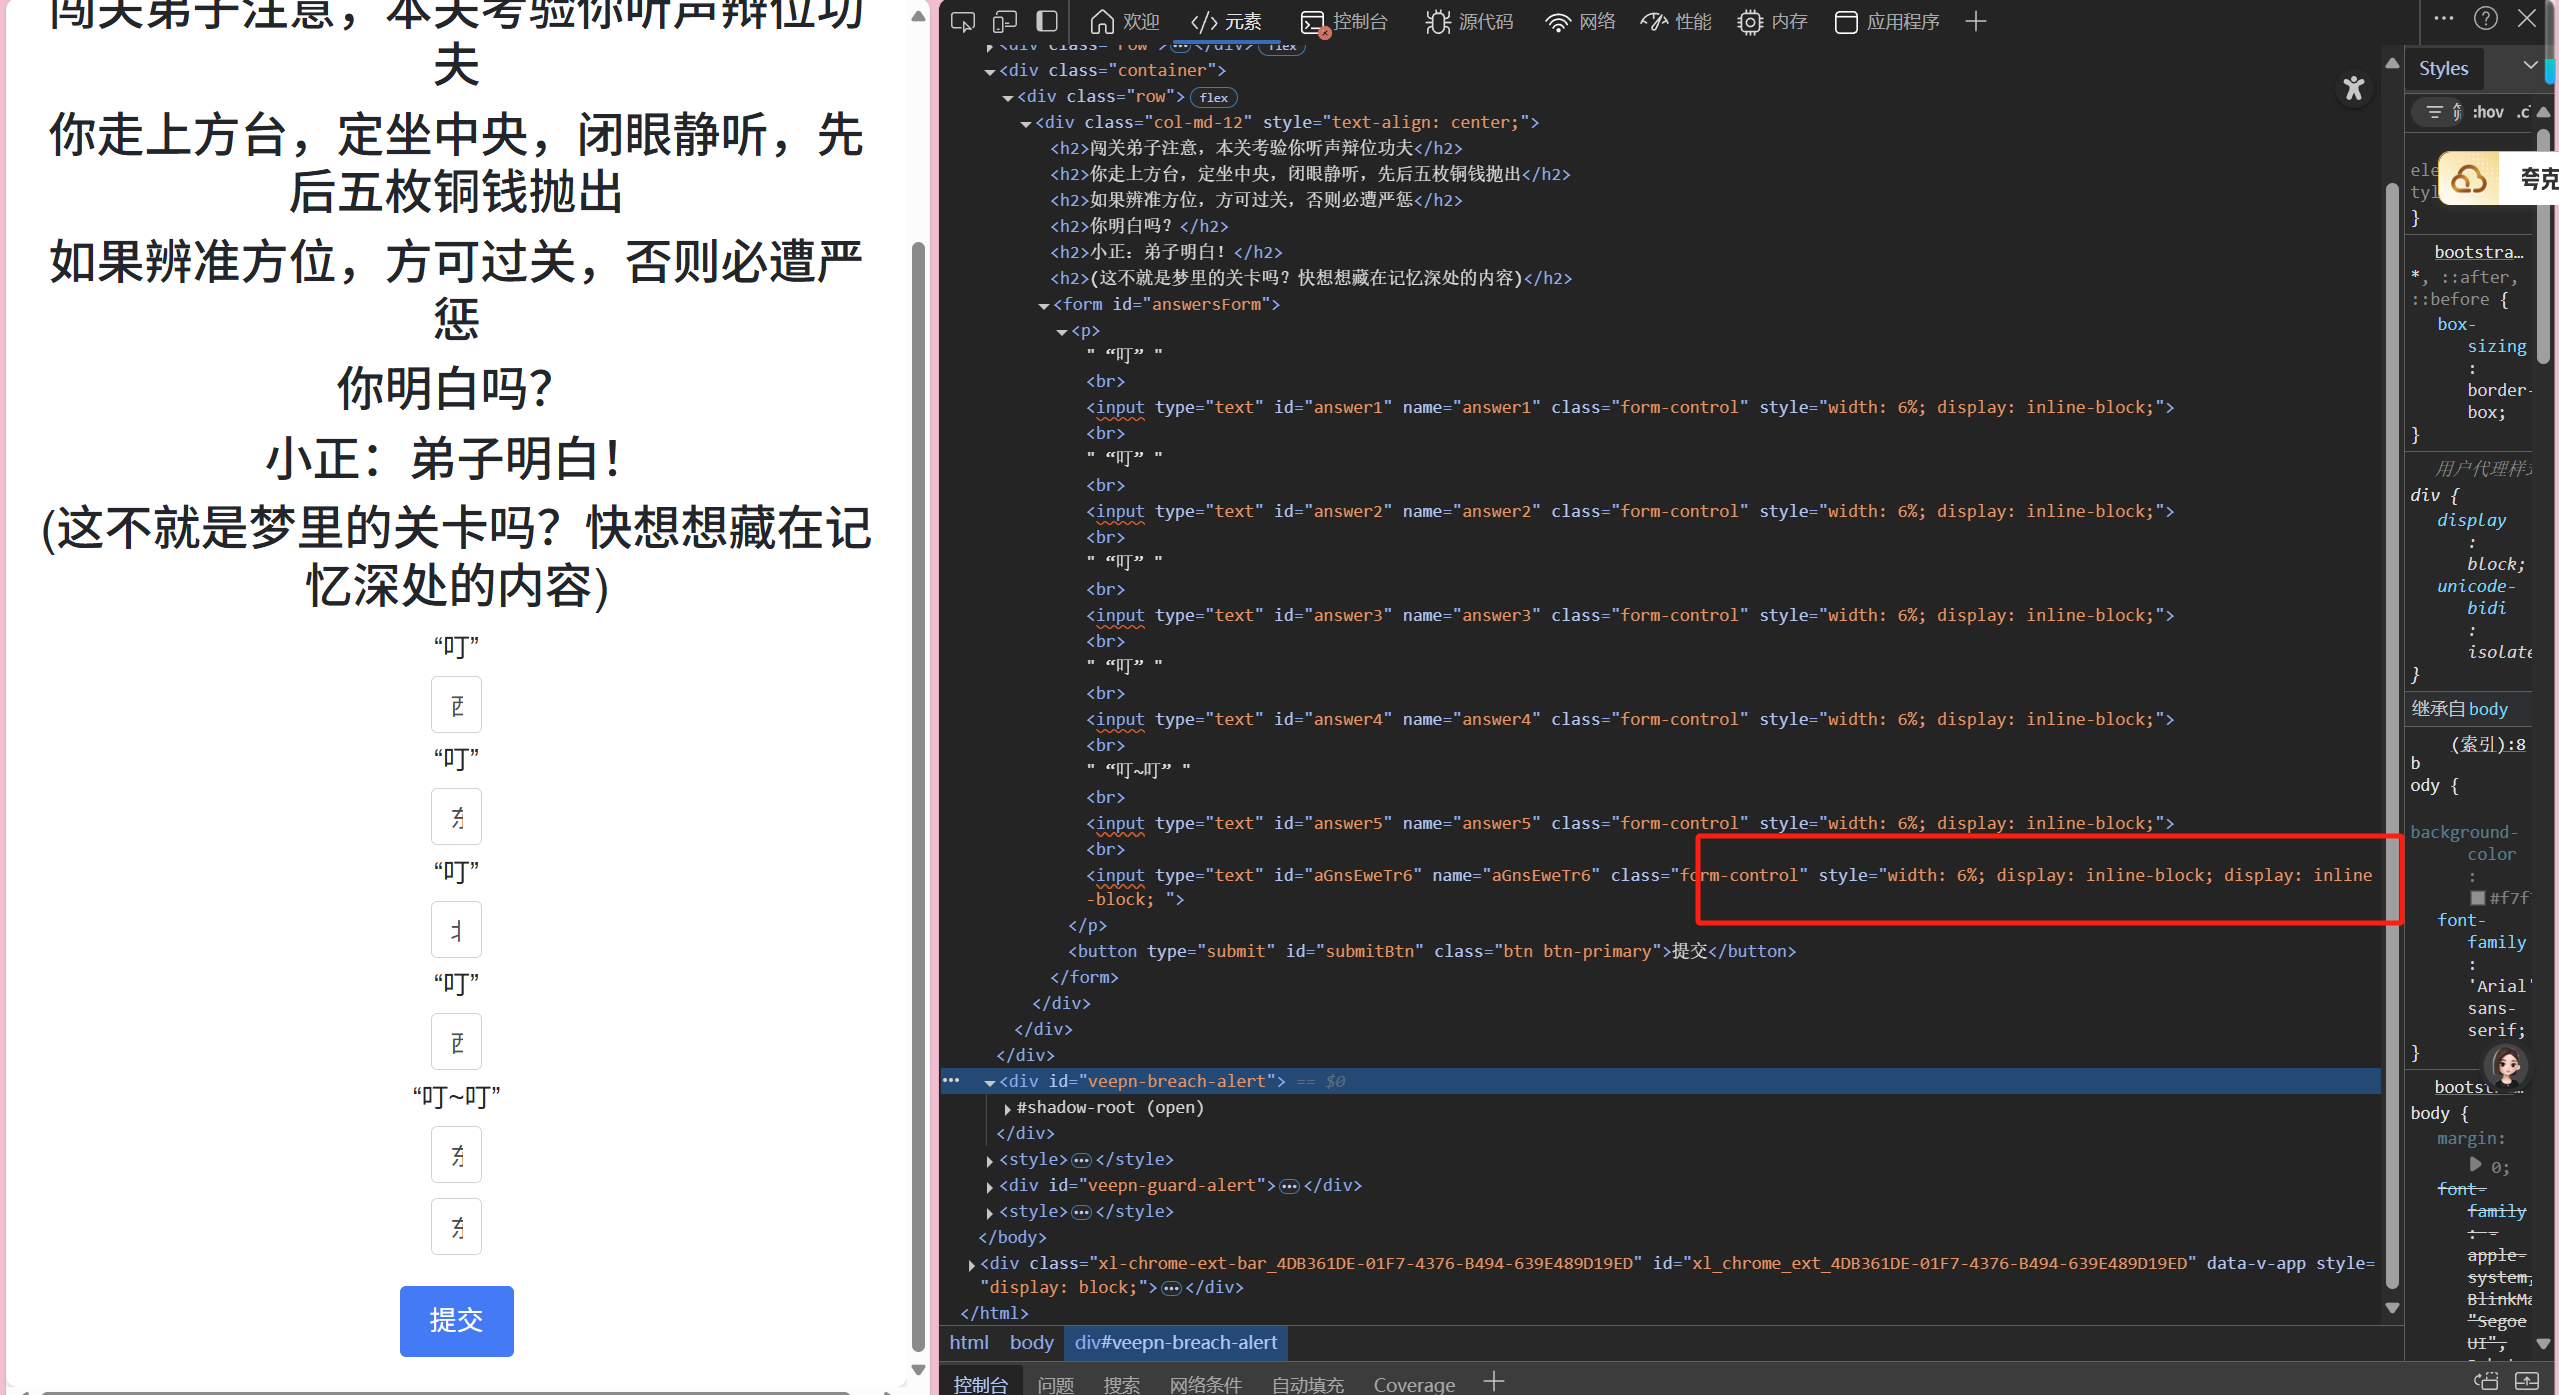Screen dimensions: 2559x1395
Task: Collapse the form answersForm node
Action: [x=1044, y=305]
